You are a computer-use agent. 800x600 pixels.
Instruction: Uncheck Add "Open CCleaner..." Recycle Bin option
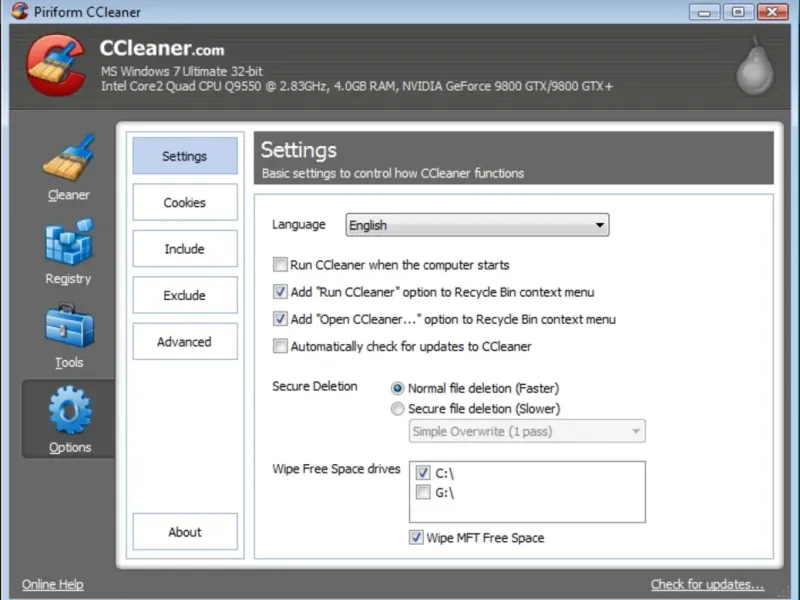pyautogui.click(x=280, y=319)
